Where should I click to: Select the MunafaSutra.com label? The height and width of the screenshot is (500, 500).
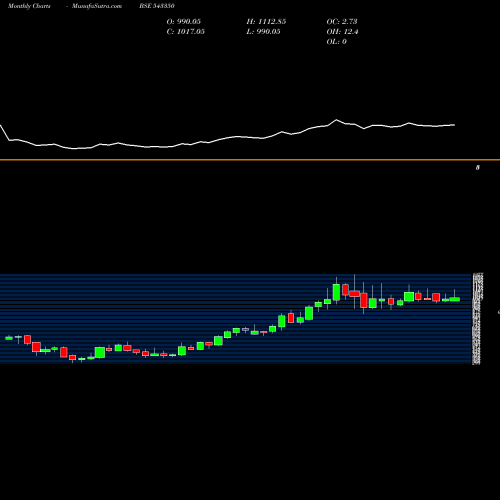pos(97,6)
